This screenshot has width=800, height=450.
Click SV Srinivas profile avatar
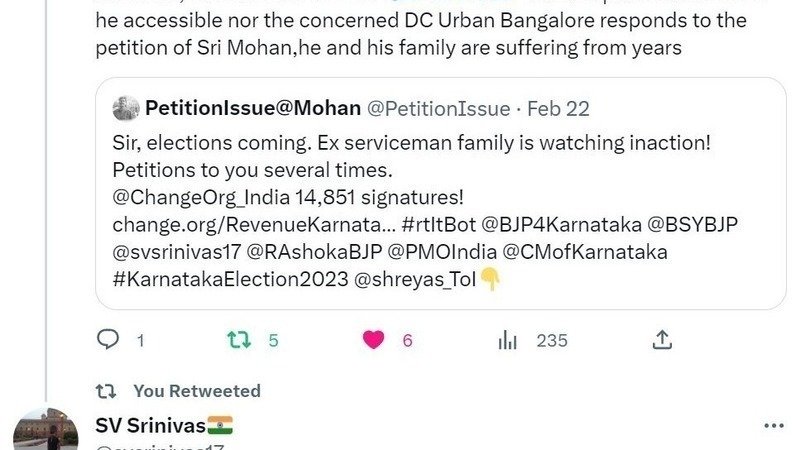[x=45, y=430]
